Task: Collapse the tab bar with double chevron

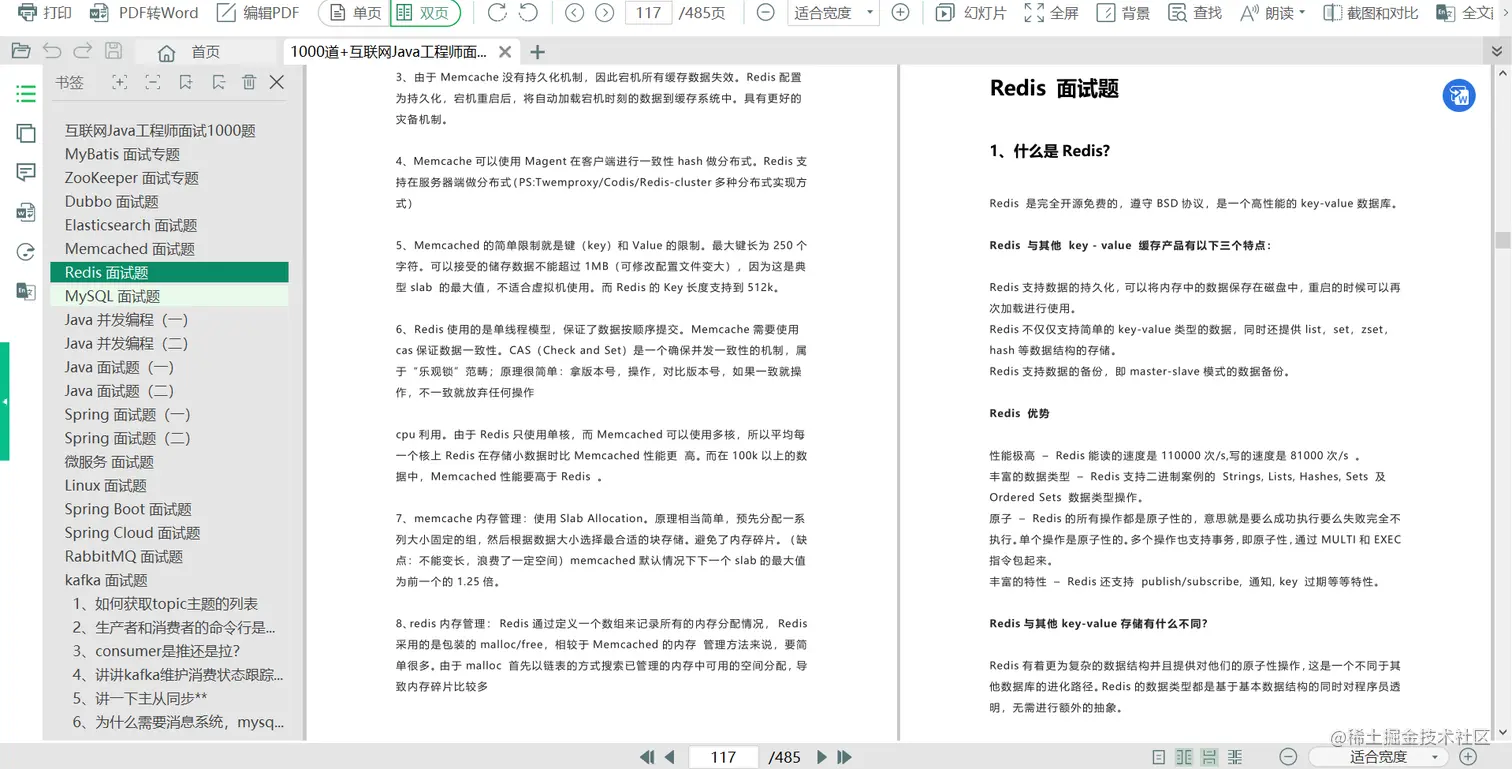Action: point(1496,51)
